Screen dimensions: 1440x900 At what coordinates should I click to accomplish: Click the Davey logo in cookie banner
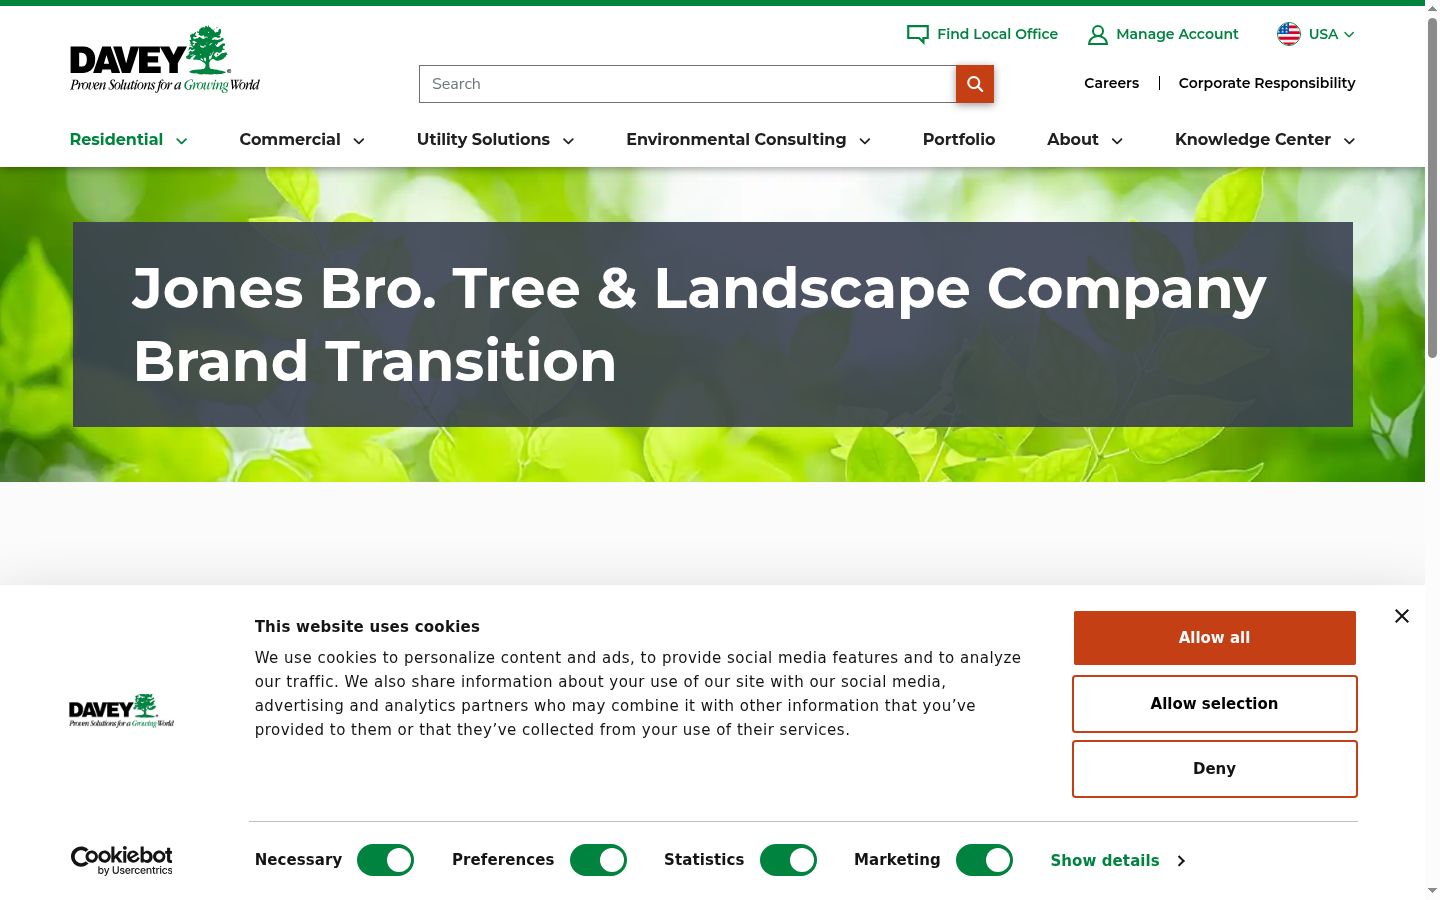tap(121, 711)
